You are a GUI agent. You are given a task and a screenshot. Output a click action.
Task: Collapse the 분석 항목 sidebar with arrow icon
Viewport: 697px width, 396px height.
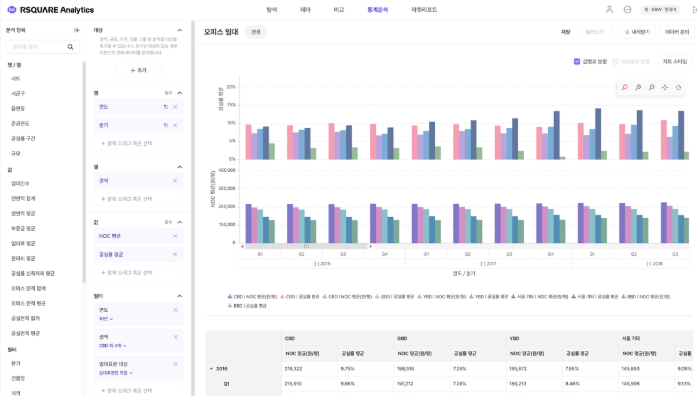click(77, 30)
